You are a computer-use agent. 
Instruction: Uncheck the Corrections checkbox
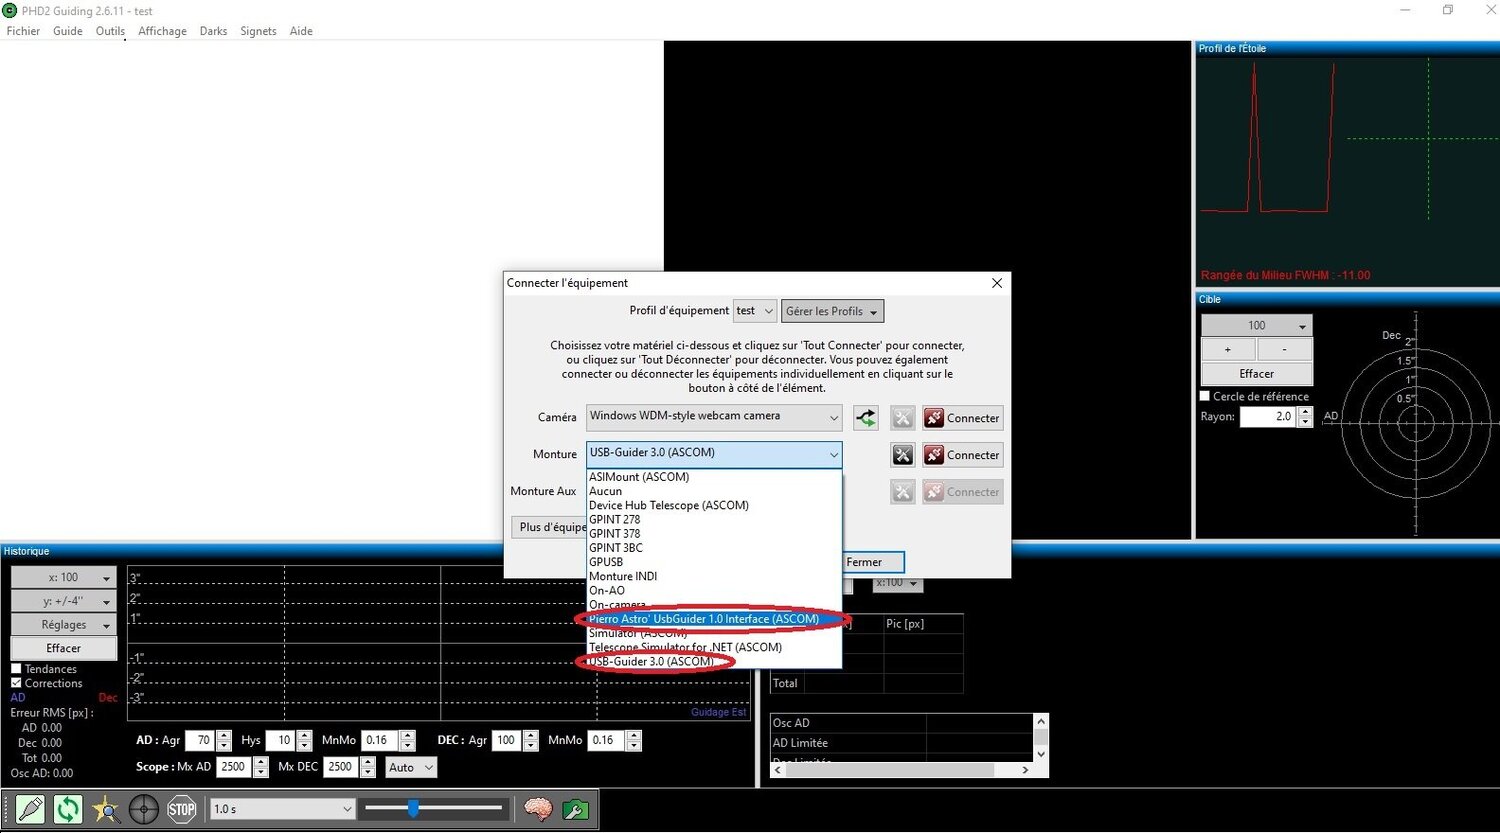(16, 683)
